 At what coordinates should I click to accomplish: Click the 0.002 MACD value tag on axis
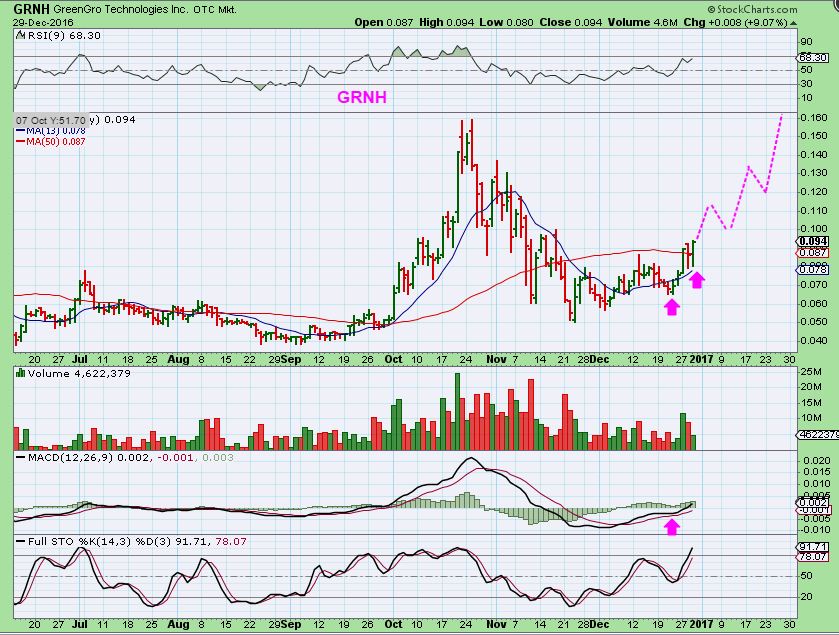click(x=812, y=503)
